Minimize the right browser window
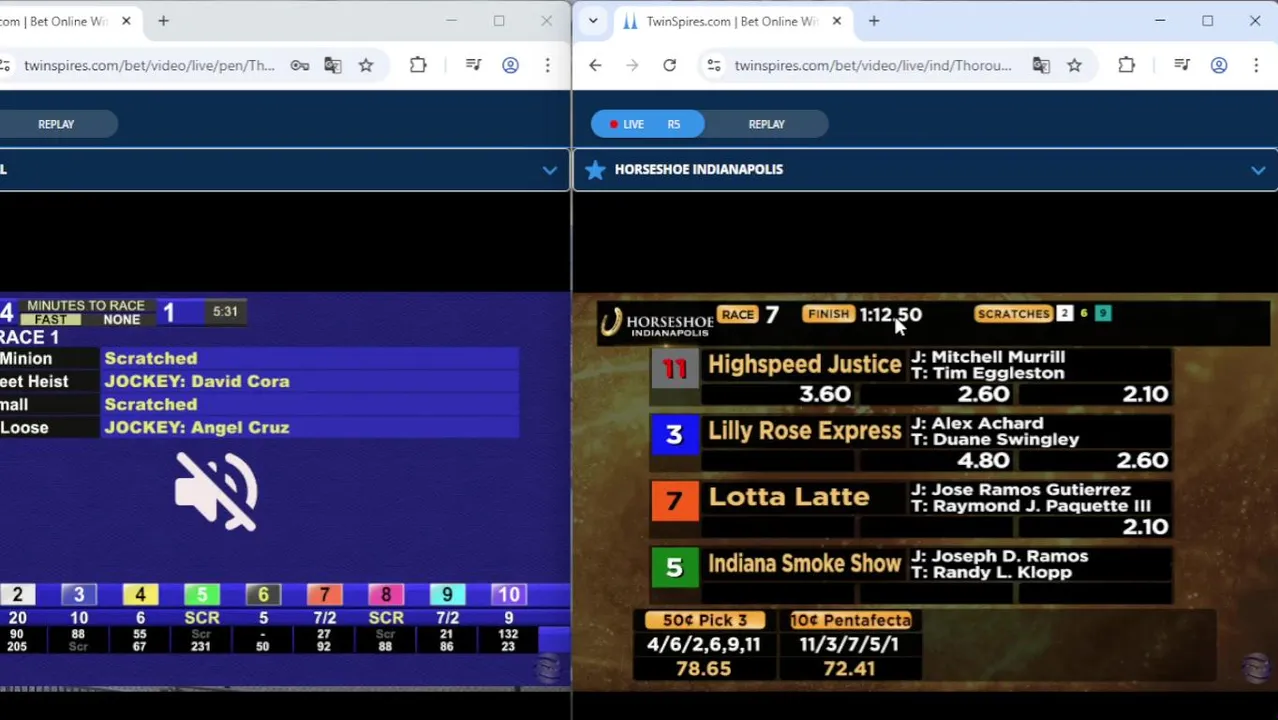Image resolution: width=1278 pixels, height=720 pixels. point(1160,21)
